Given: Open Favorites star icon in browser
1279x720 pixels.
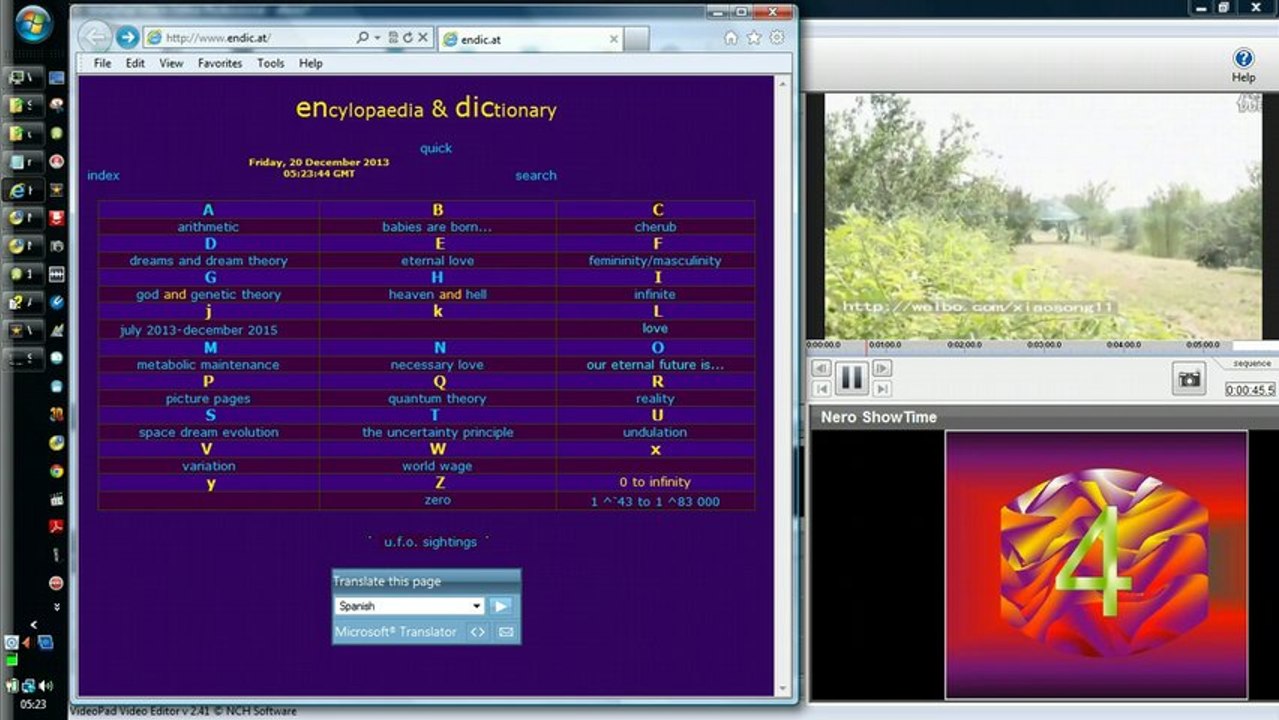Looking at the screenshot, I should click(754, 38).
